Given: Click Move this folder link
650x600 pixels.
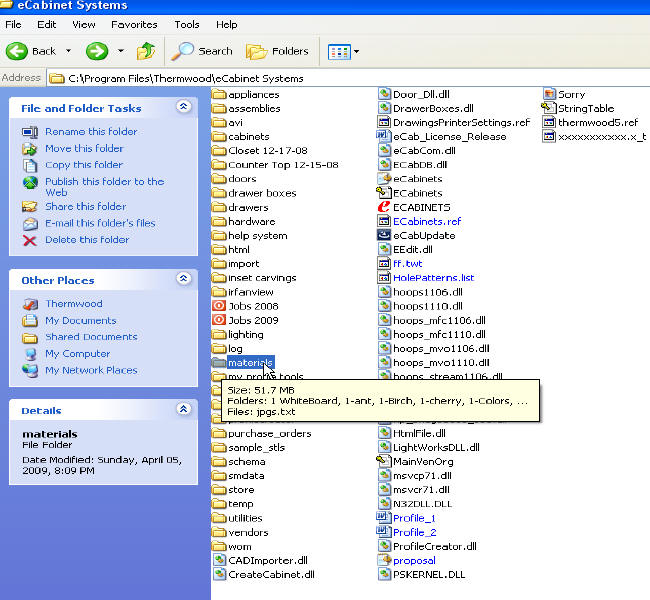Looking at the screenshot, I should [x=84, y=148].
